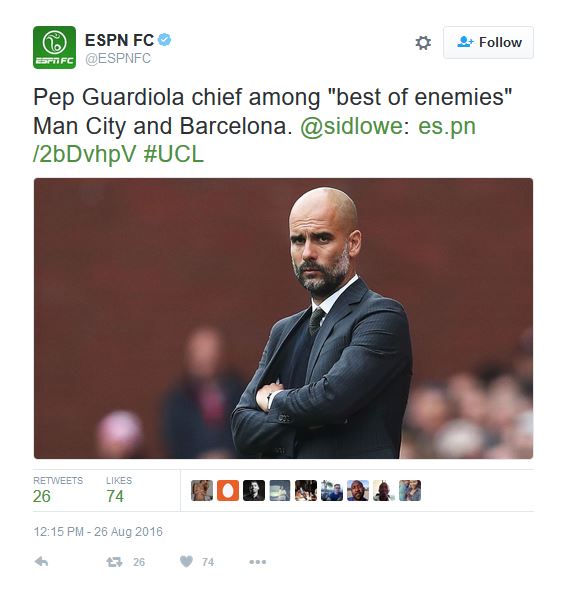This screenshot has width=569, height=599.
Task: Click the ESPN FC profile avatar logo
Action: click(54, 47)
